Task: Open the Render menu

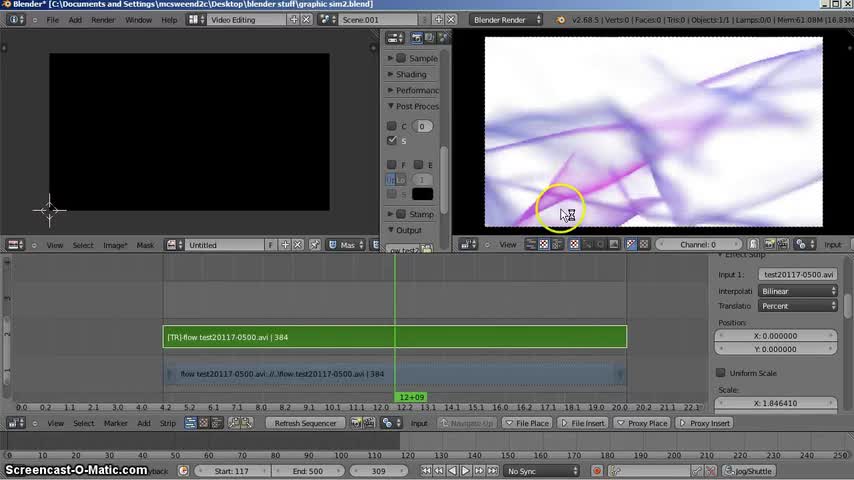Action: click(x=103, y=20)
